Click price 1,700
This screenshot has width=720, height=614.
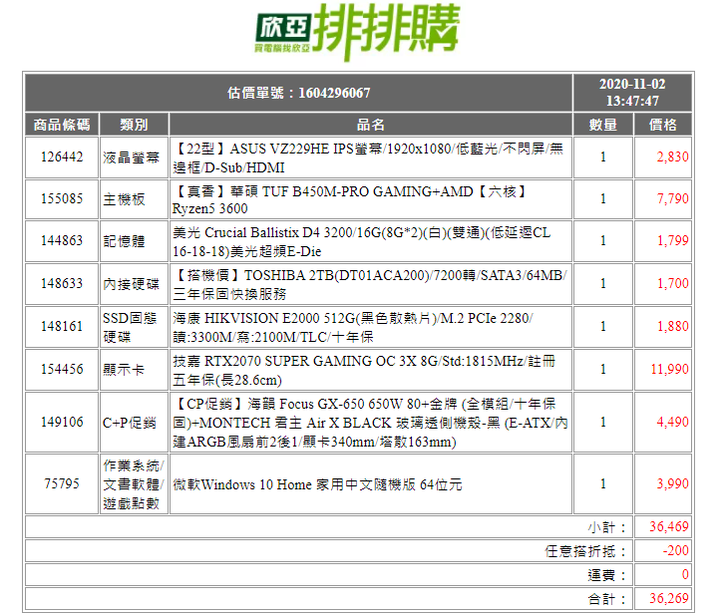click(x=672, y=283)
